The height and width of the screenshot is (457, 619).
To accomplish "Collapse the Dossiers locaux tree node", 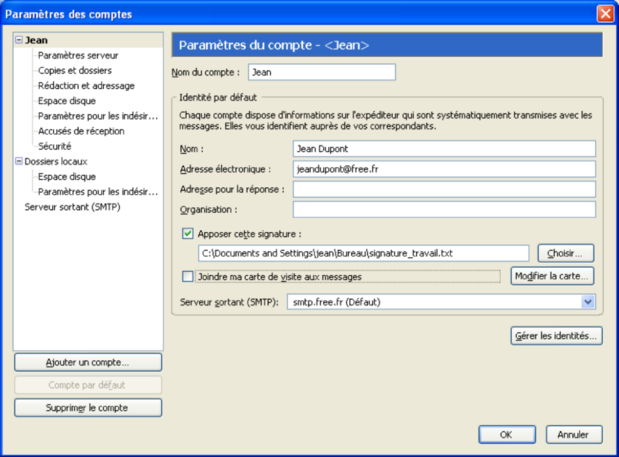I will pos(19,161).
